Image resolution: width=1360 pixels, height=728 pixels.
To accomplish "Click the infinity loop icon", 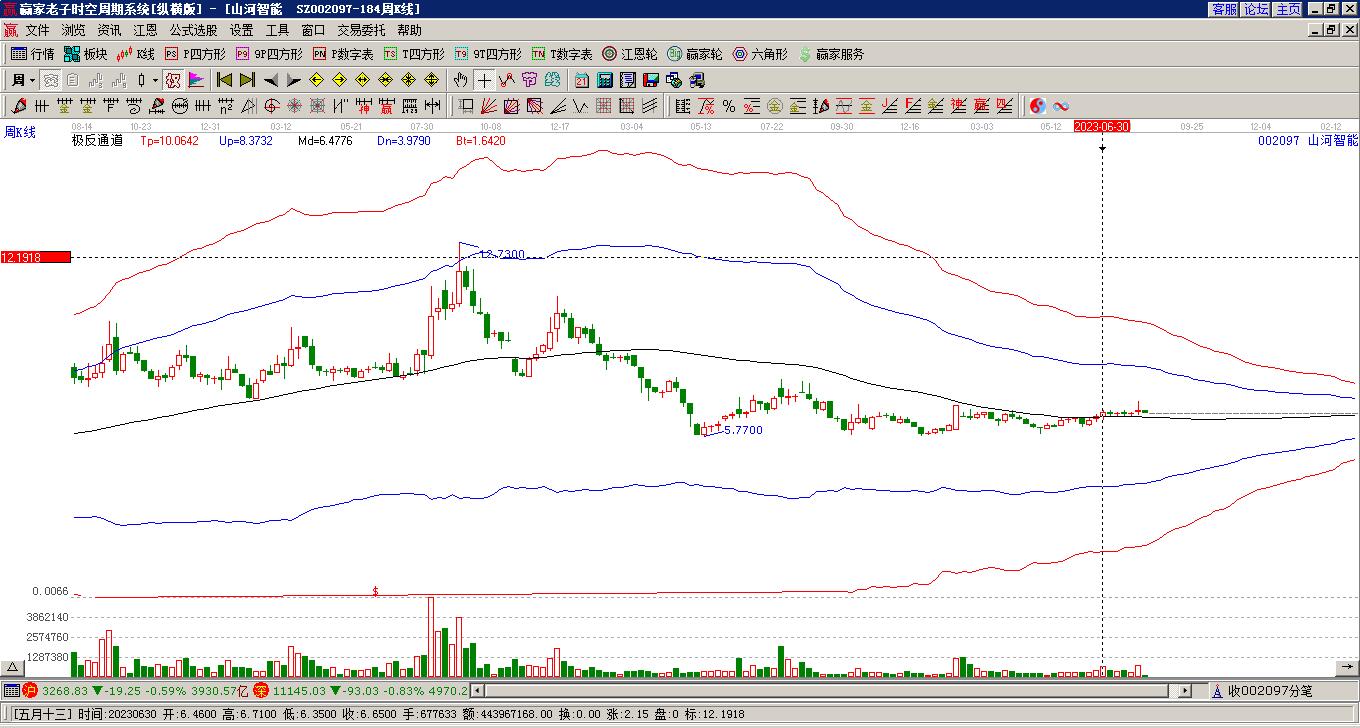I will pos(1060,106).
